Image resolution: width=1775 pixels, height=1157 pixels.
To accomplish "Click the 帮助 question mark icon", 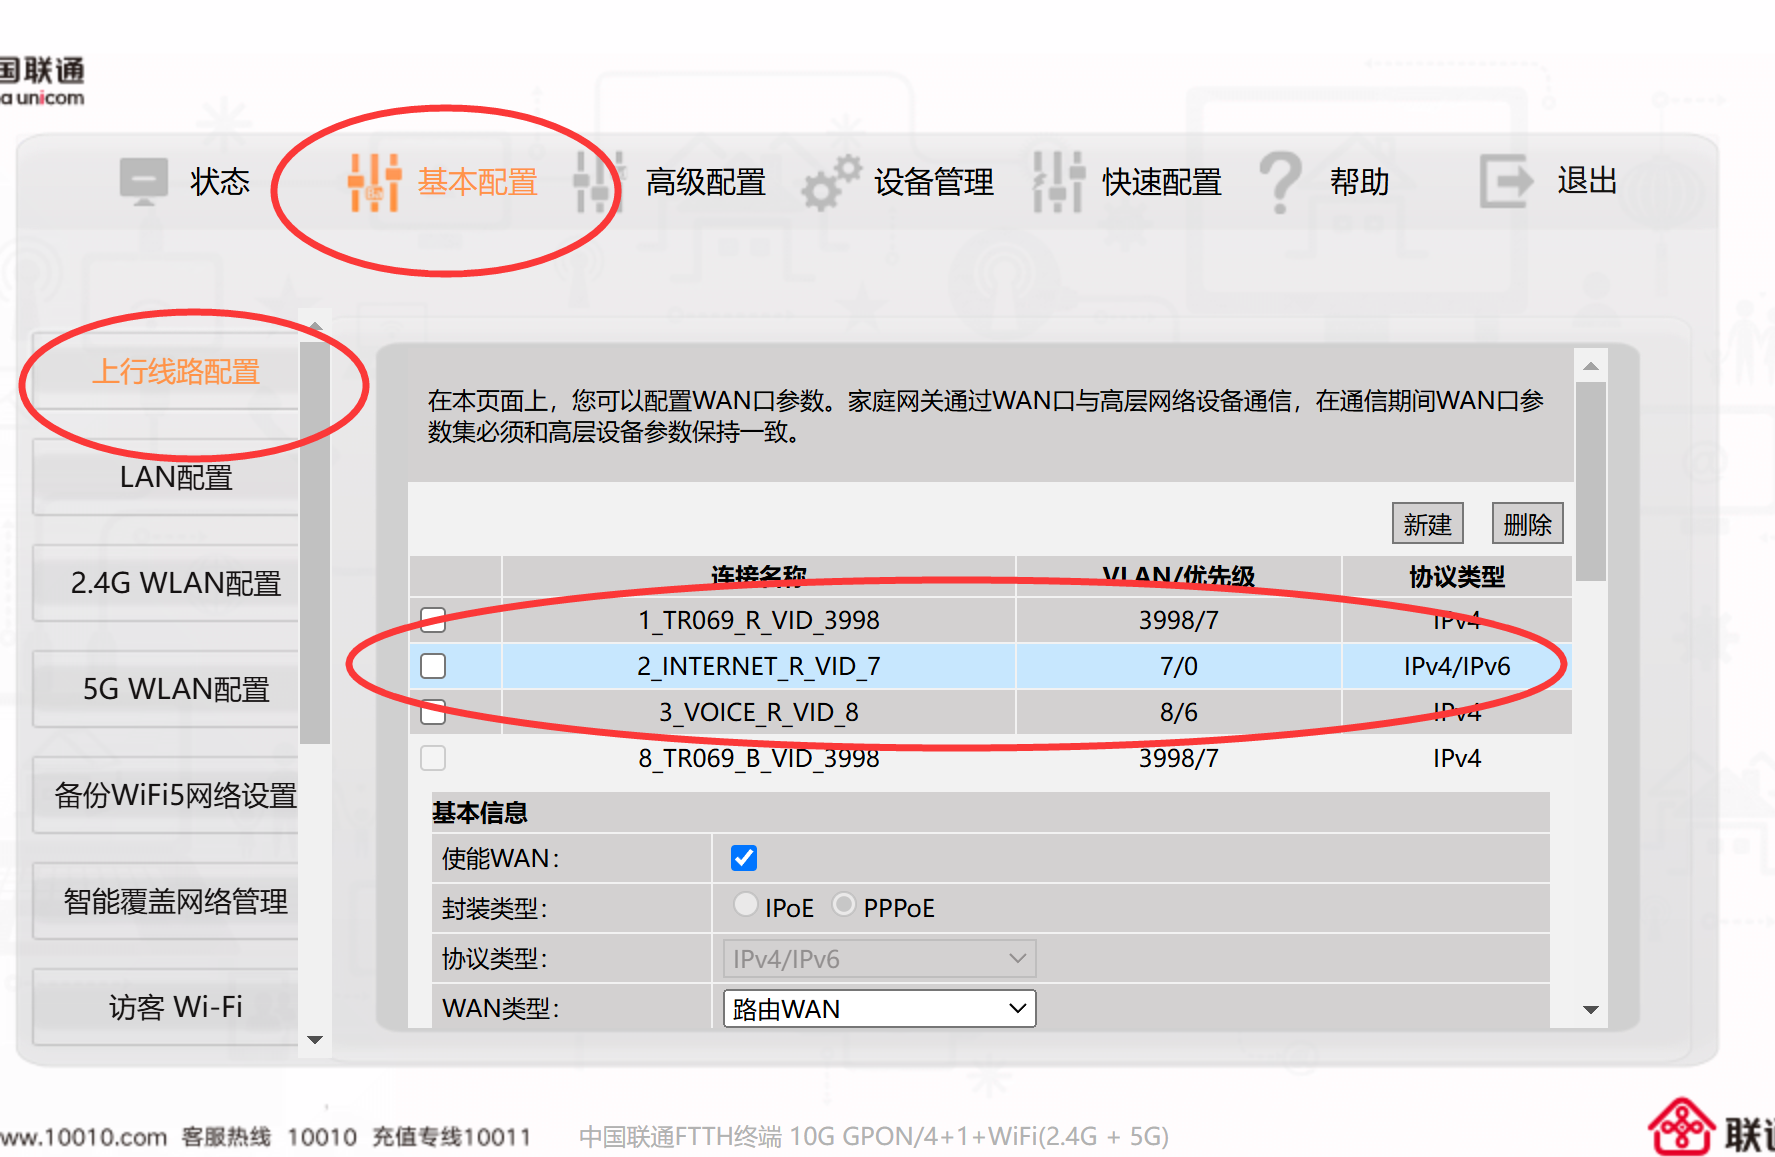I will coord(1281,183).
